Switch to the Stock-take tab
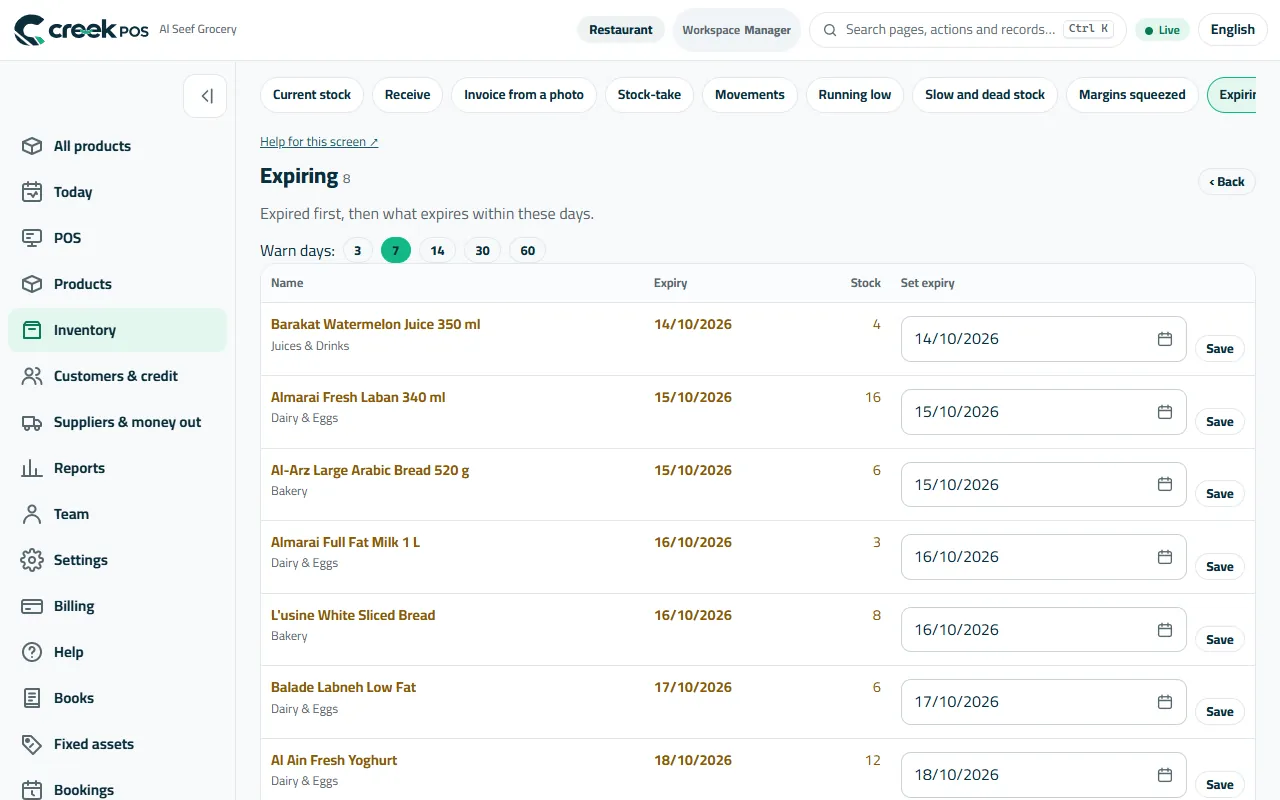This screenshot has height=800, width=1280. coord(649,95)
